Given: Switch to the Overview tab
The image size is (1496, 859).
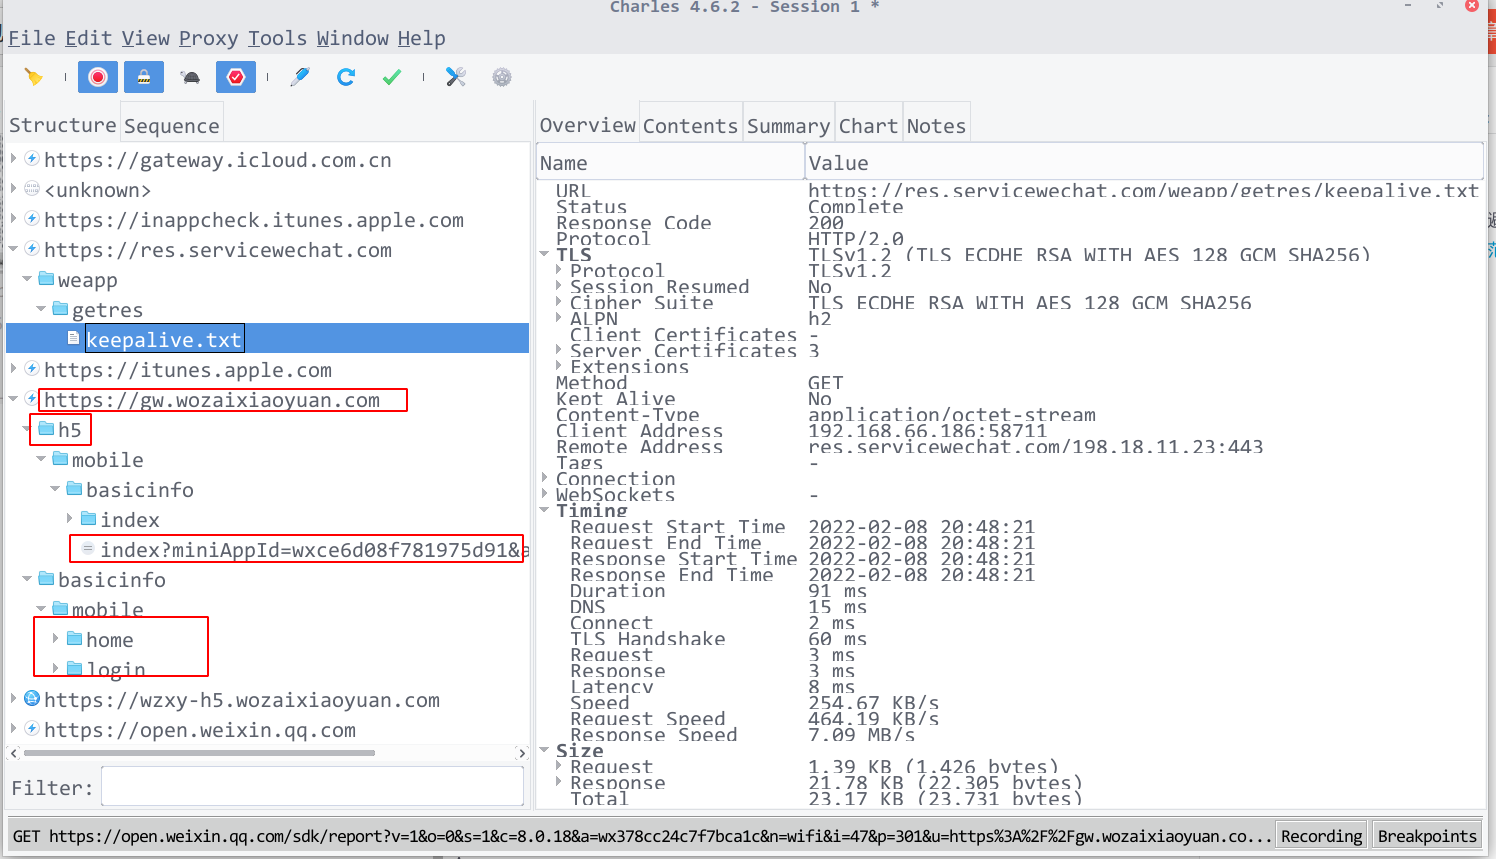Looking at the screenshot, I should pyautogui.click(x=588, y=125).
